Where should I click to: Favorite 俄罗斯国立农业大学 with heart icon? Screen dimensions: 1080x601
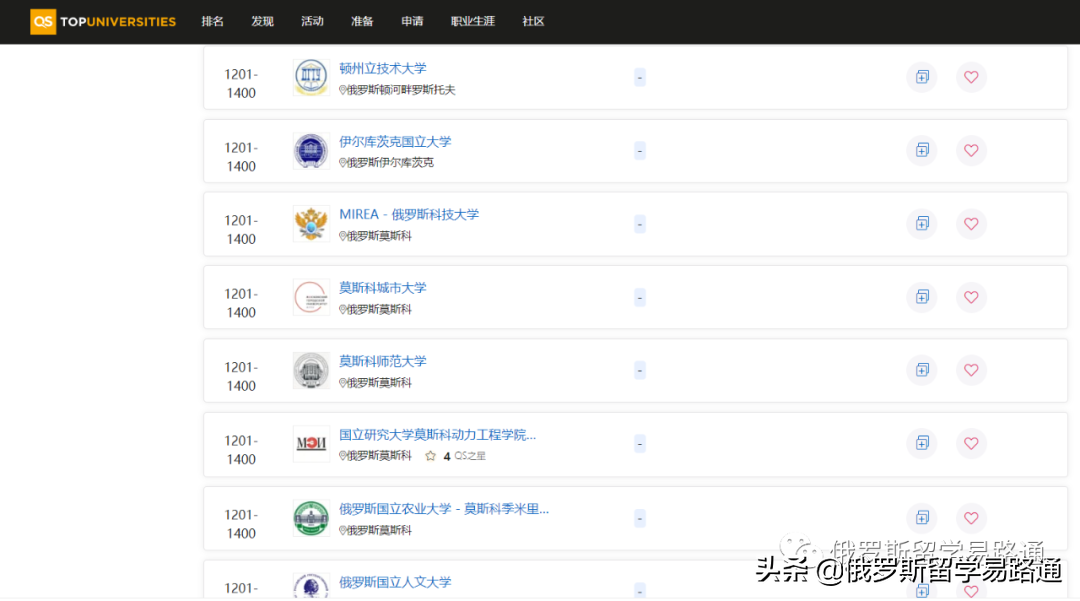click(x=971, y=518)
